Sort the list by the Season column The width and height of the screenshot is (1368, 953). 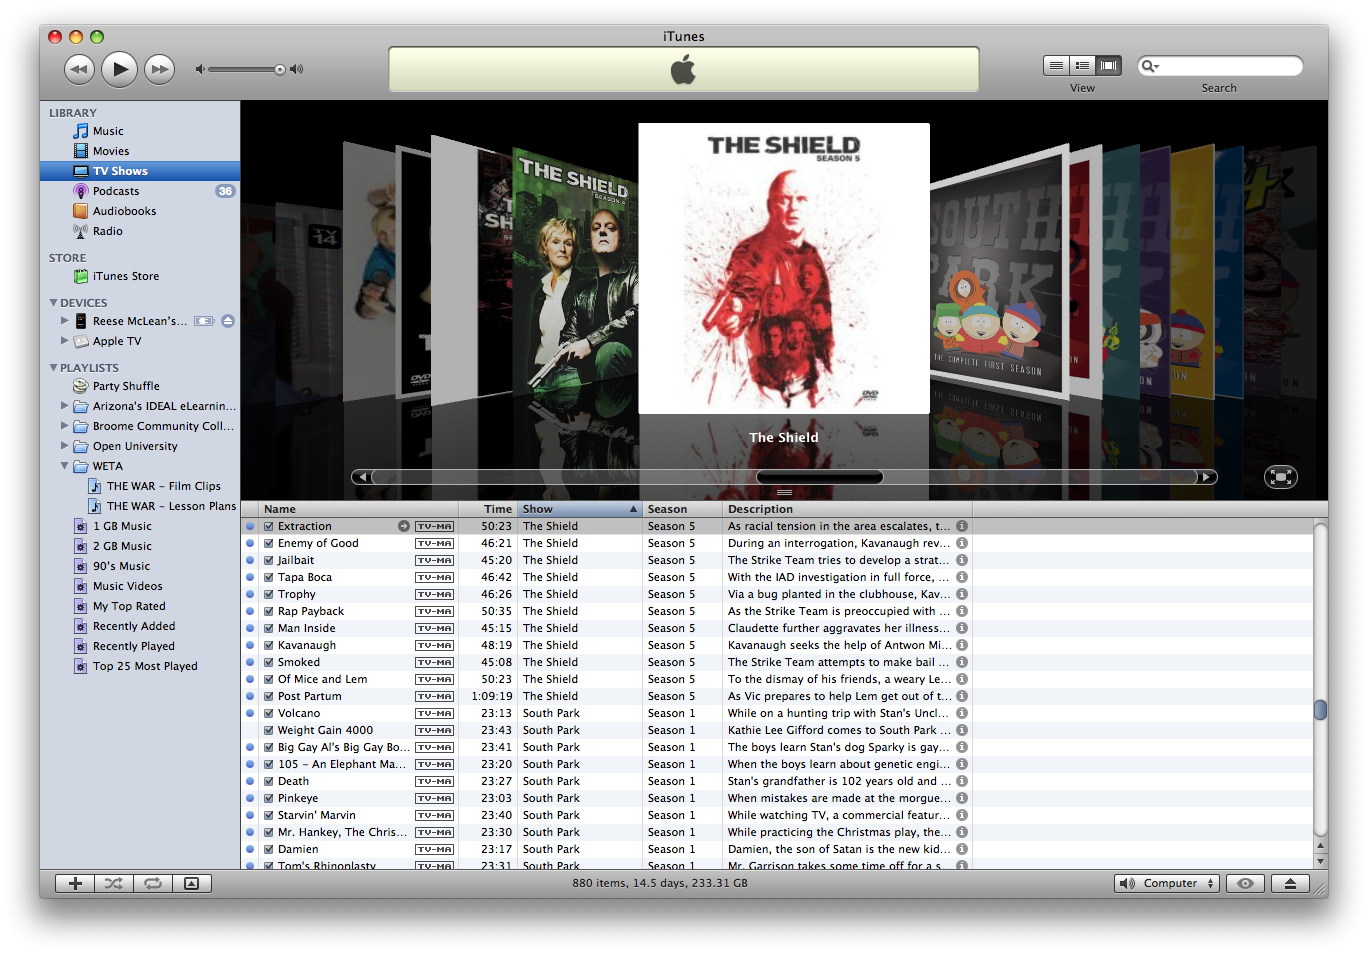pyautogui.click(x=682, y=509)
